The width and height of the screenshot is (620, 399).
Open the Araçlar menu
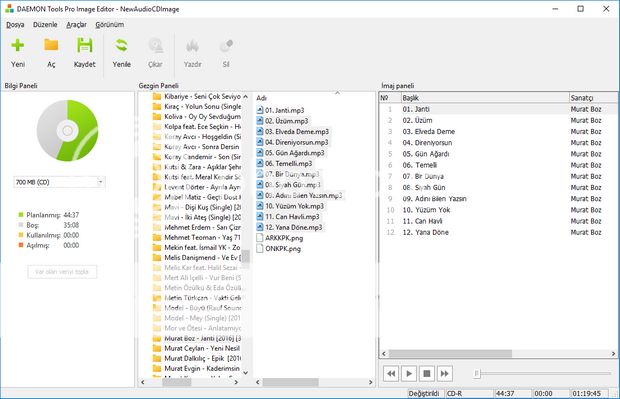pos(76,25)
